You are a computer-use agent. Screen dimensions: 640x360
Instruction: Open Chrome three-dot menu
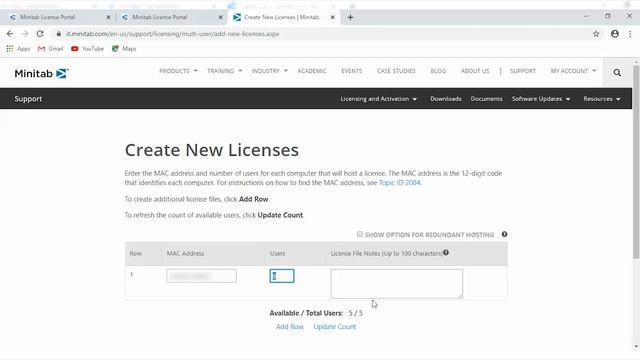(x=630, y=34)
